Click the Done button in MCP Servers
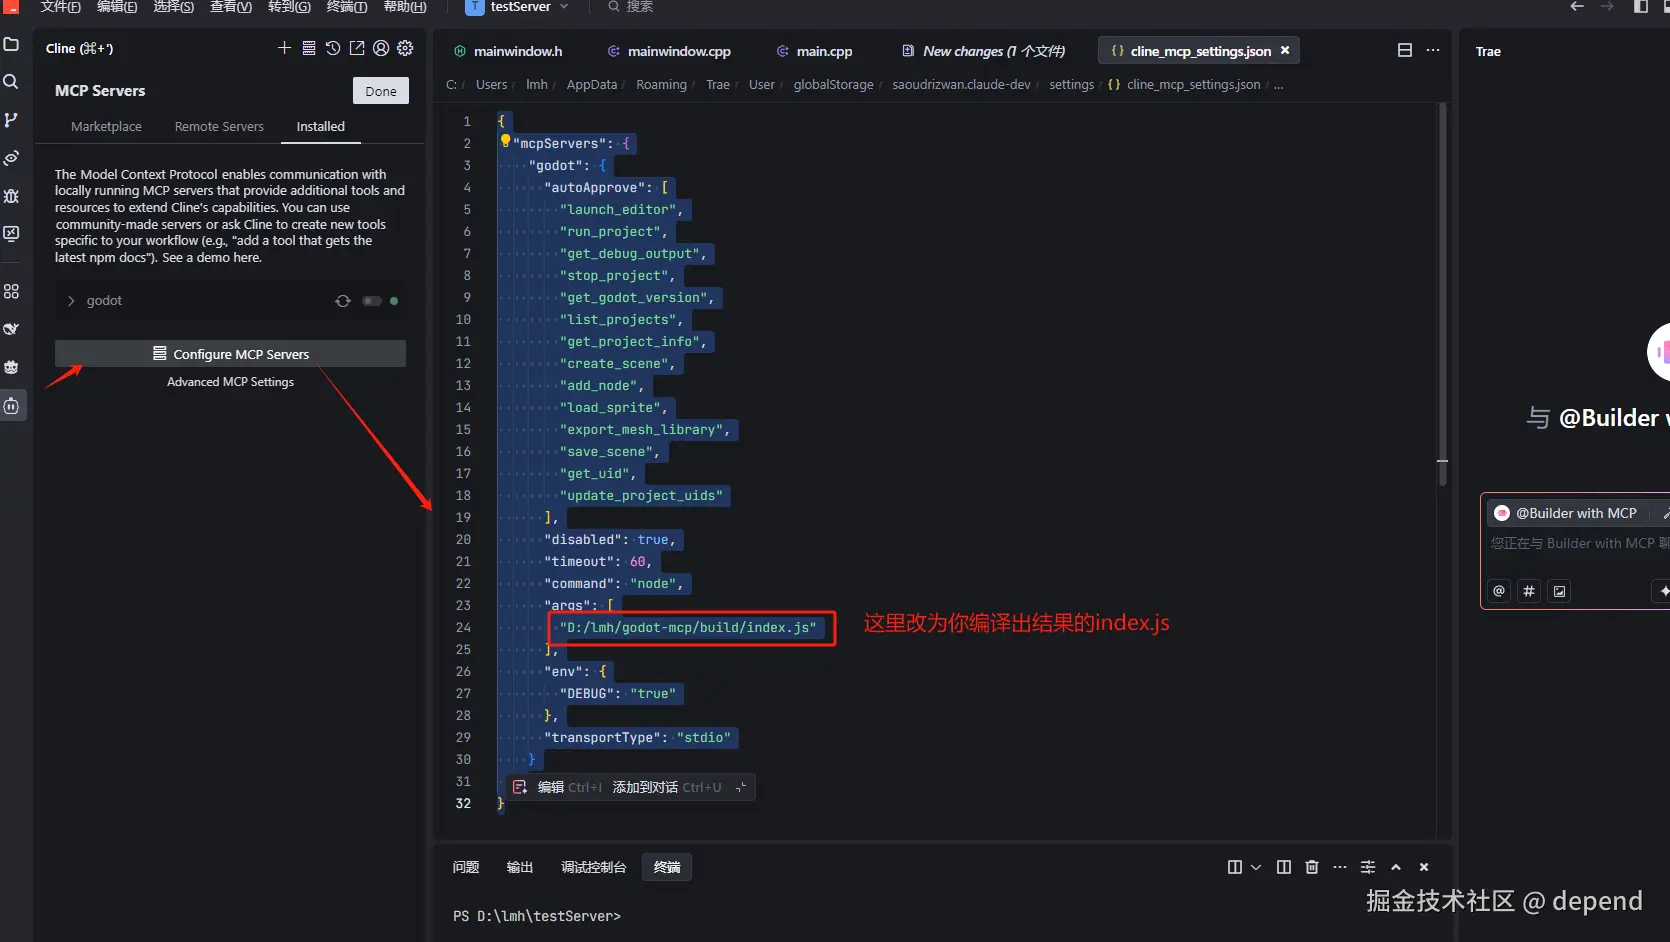 click(x=381, y=91)
